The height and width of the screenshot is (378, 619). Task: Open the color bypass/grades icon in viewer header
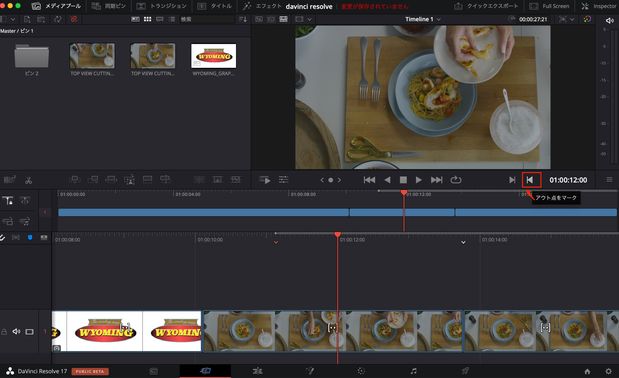[587, 19]
